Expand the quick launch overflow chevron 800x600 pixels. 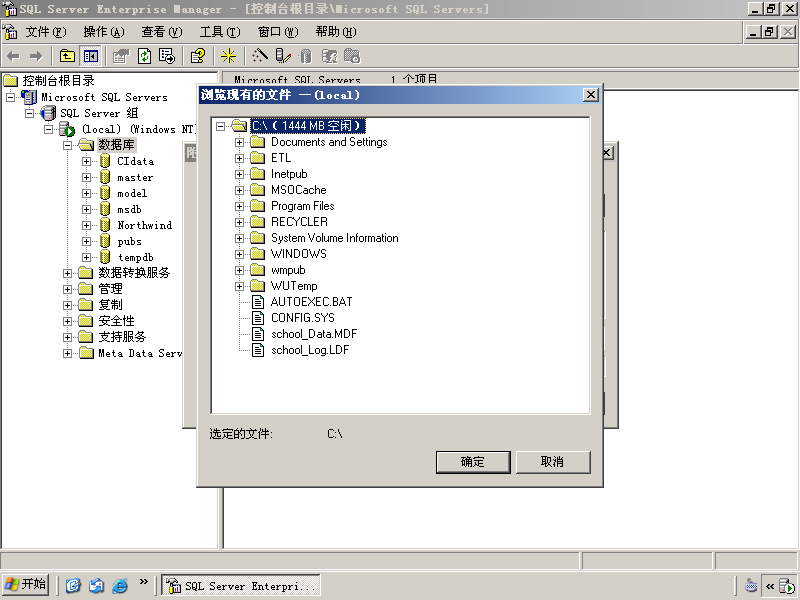tap(143, 582)
